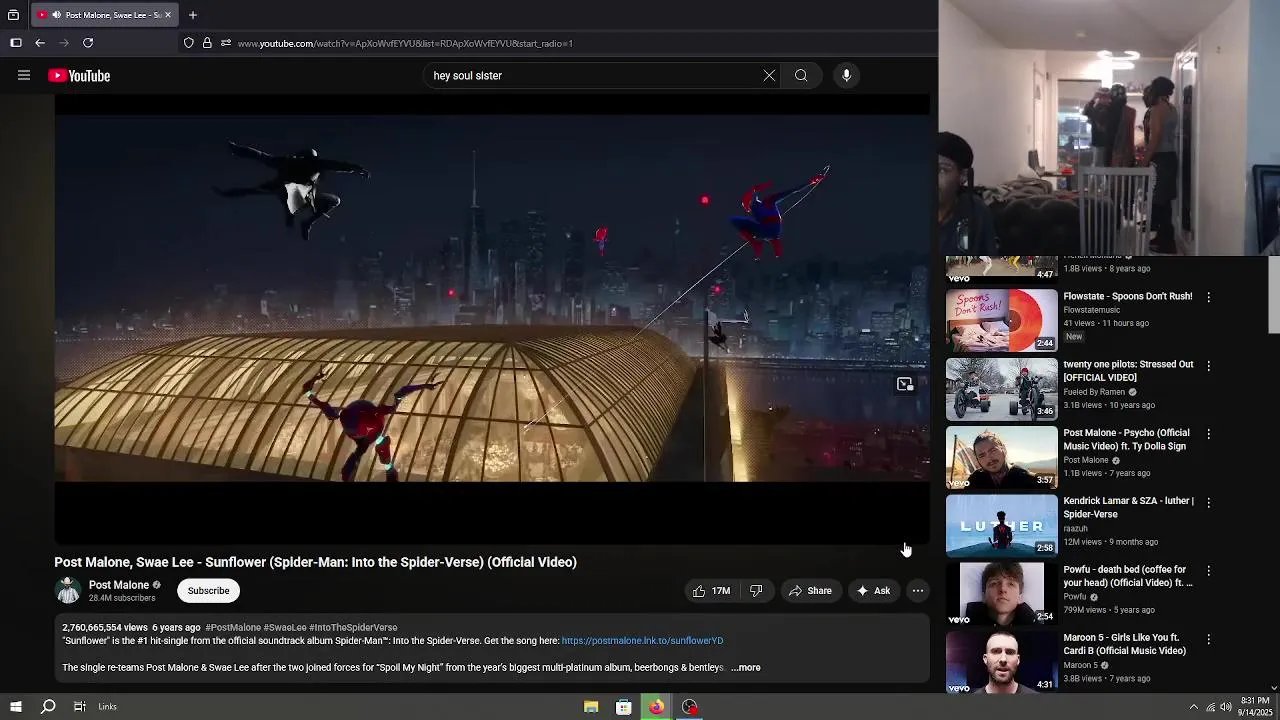Share the Sunflower video
The width and height of the screenshot is (1280, 720).
coord(810,591)
